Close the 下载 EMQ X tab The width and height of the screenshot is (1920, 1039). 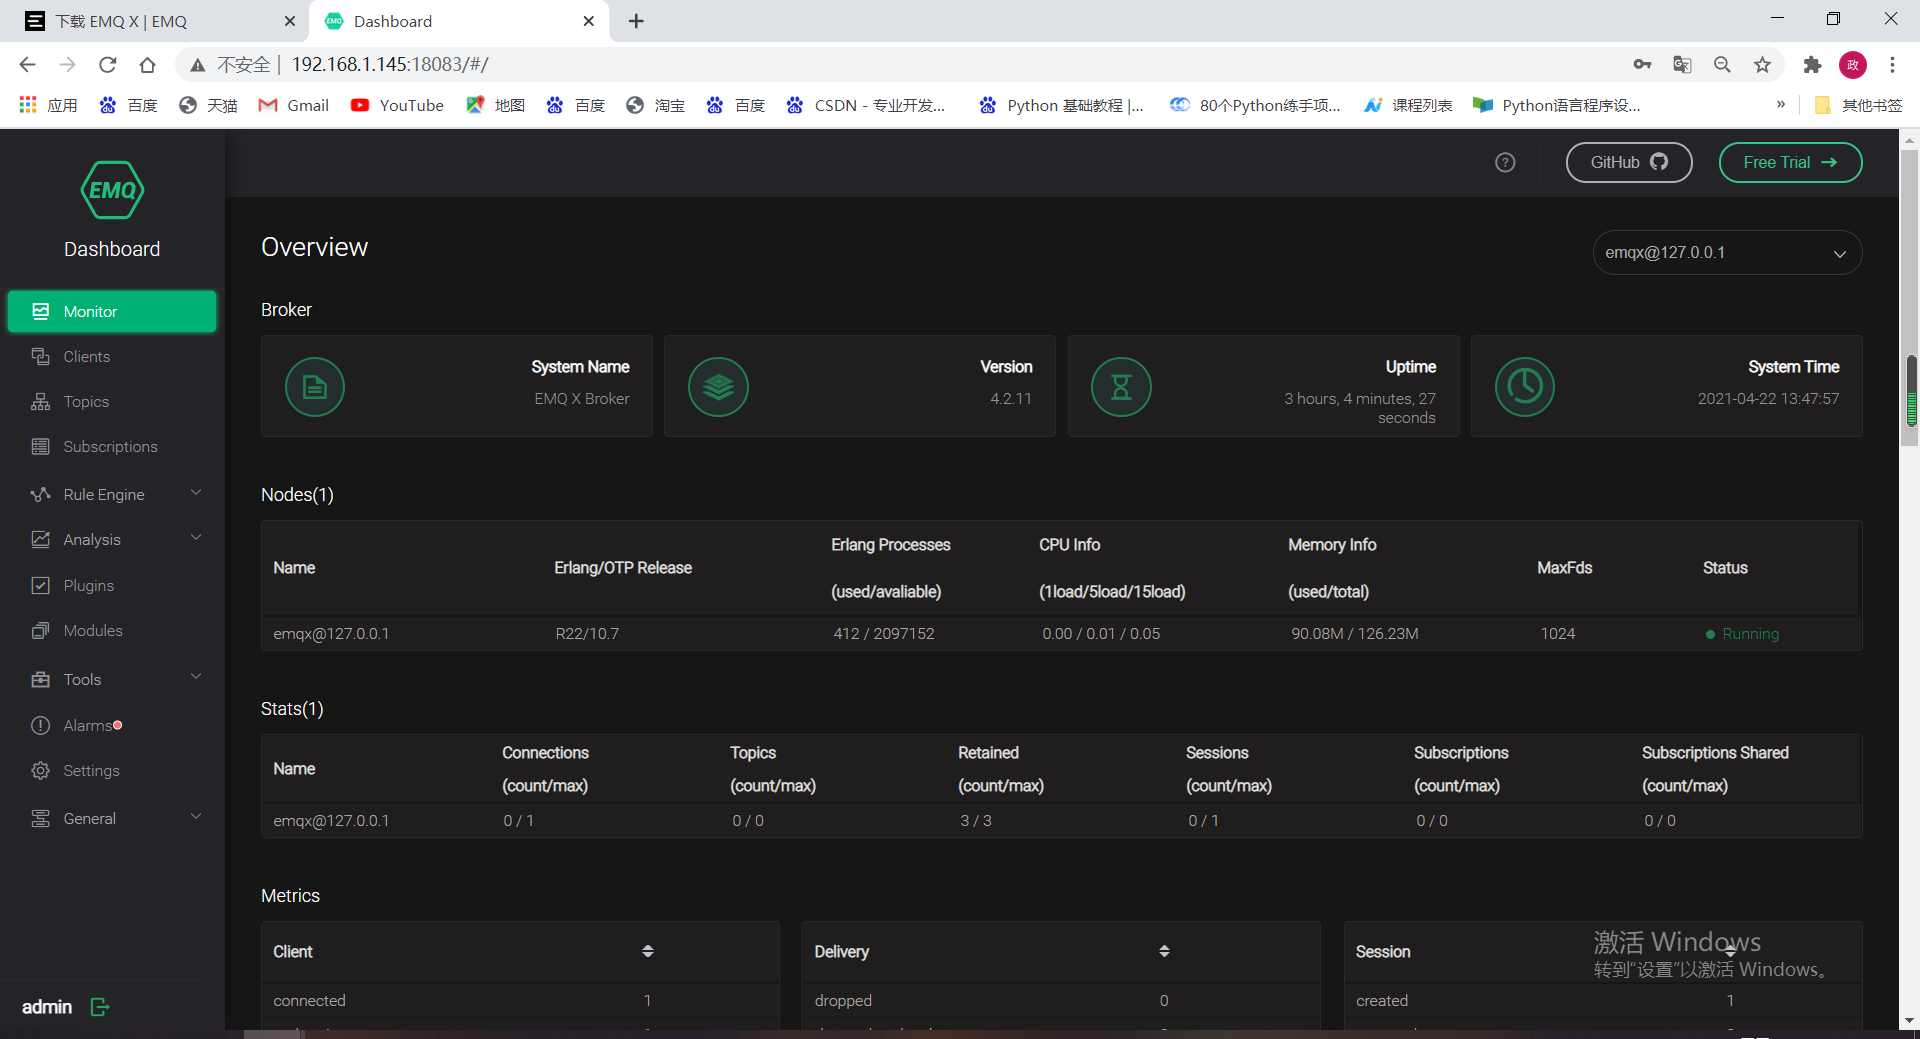[x=290, y=21]
